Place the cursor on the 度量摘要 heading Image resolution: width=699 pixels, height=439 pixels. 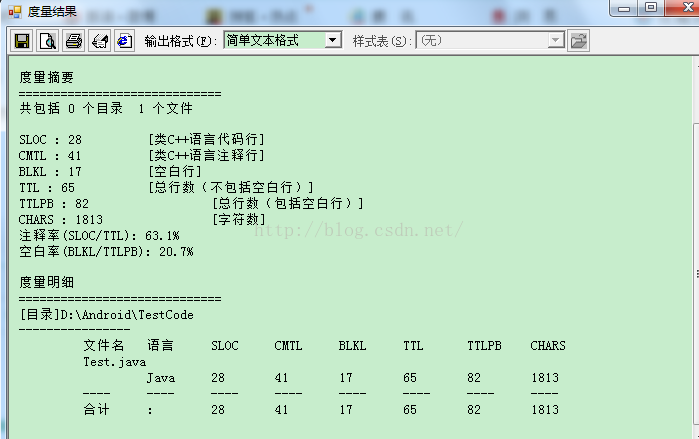[x=46, y=77]
